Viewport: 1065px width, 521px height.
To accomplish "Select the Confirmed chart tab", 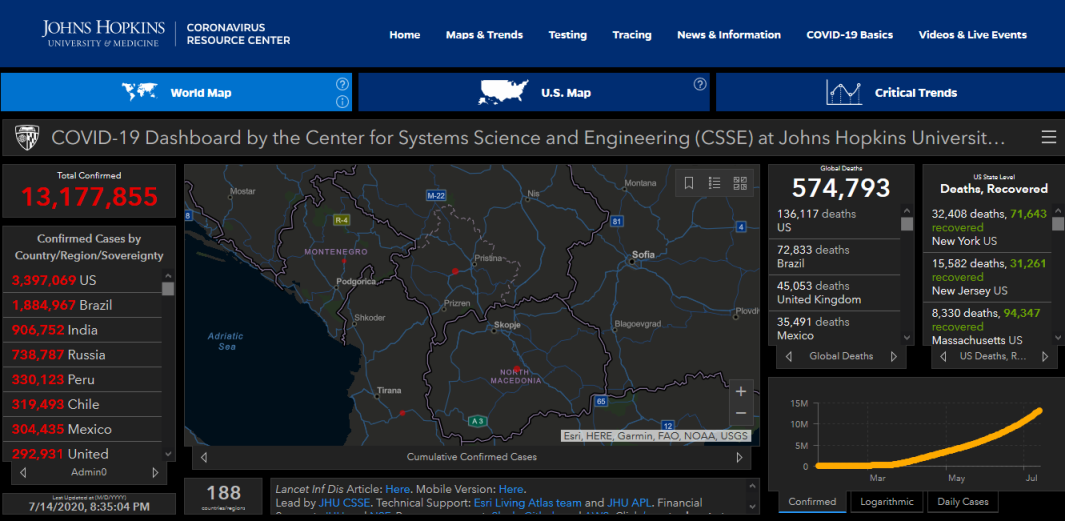I will coord(812,502).
